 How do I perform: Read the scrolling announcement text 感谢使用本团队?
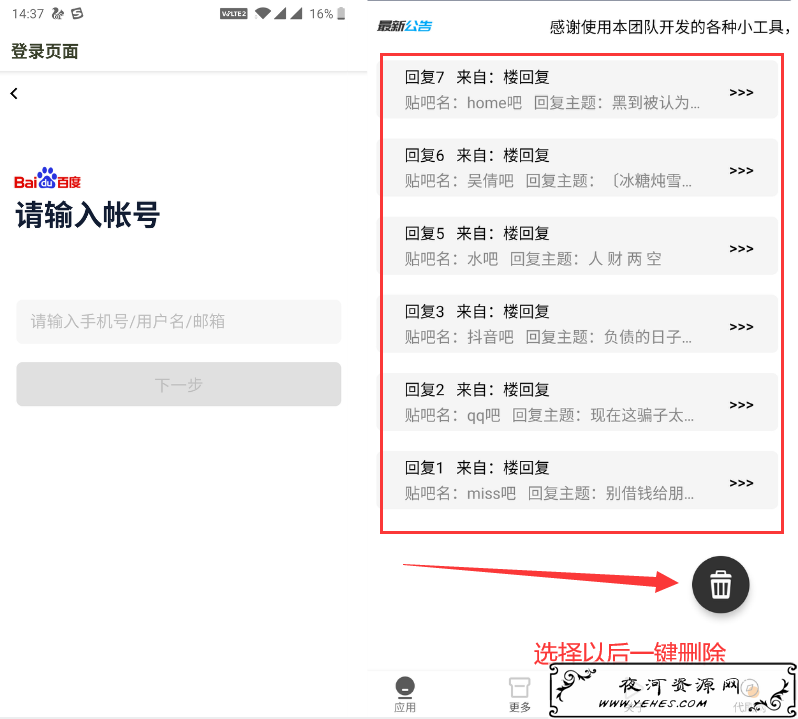[670, 26]
